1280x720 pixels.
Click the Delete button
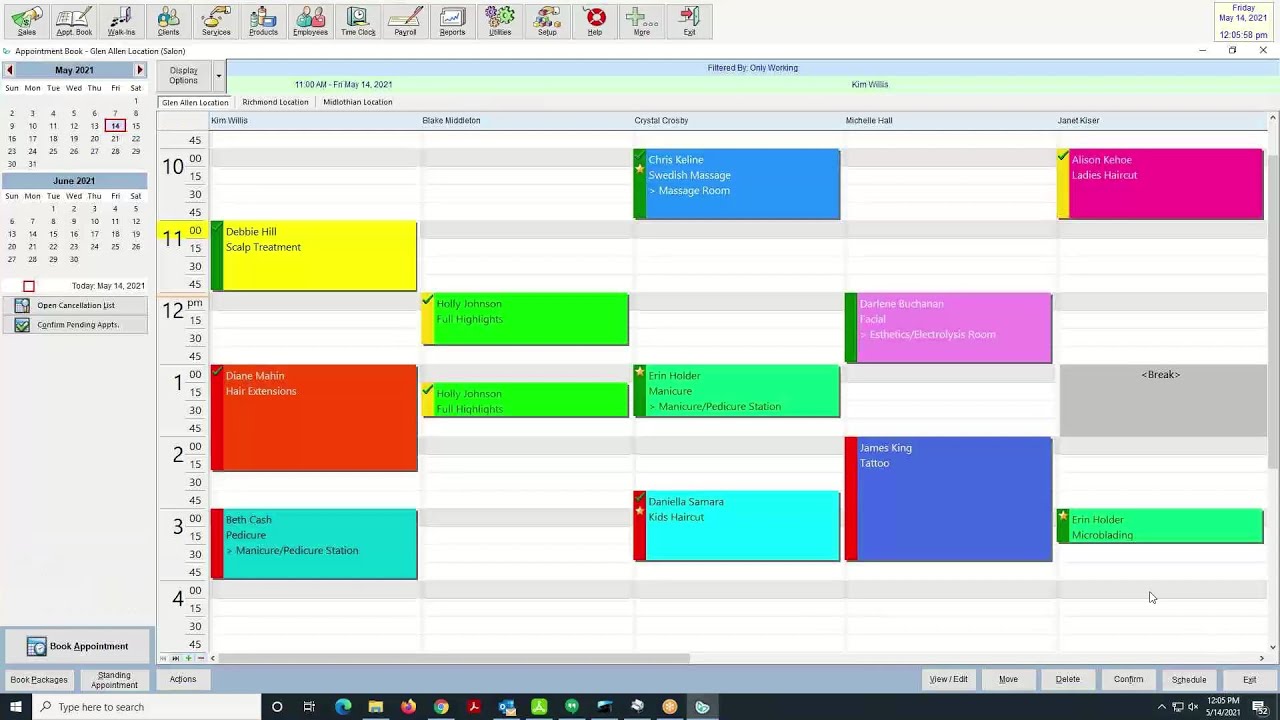pos(1067,680)
